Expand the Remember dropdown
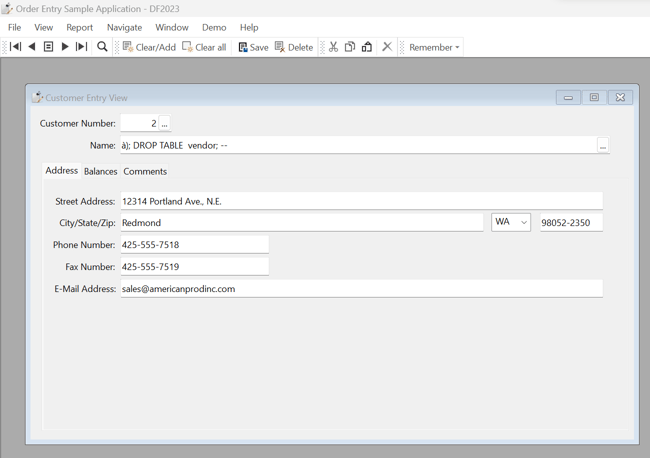This screenshot has height=458, width=650. (435, 47)
